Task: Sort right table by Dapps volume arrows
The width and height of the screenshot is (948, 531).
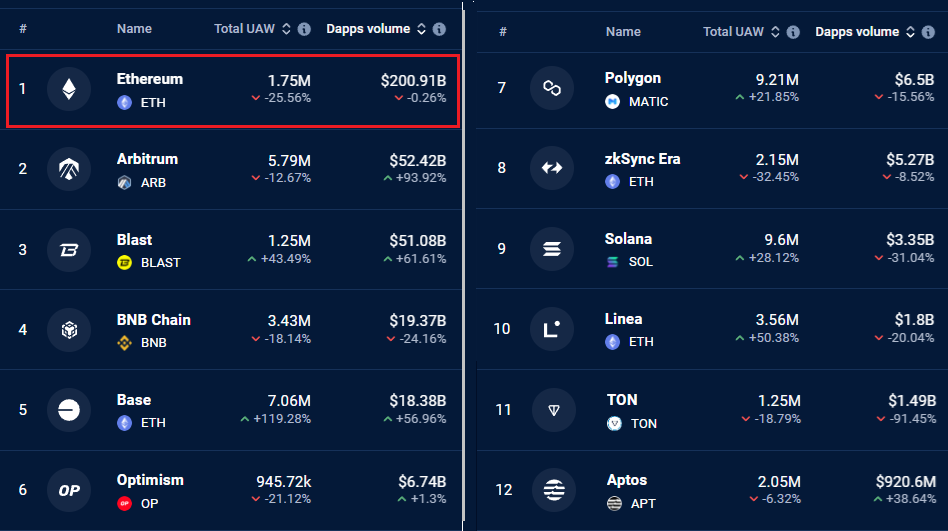Action: coord(911,32)
